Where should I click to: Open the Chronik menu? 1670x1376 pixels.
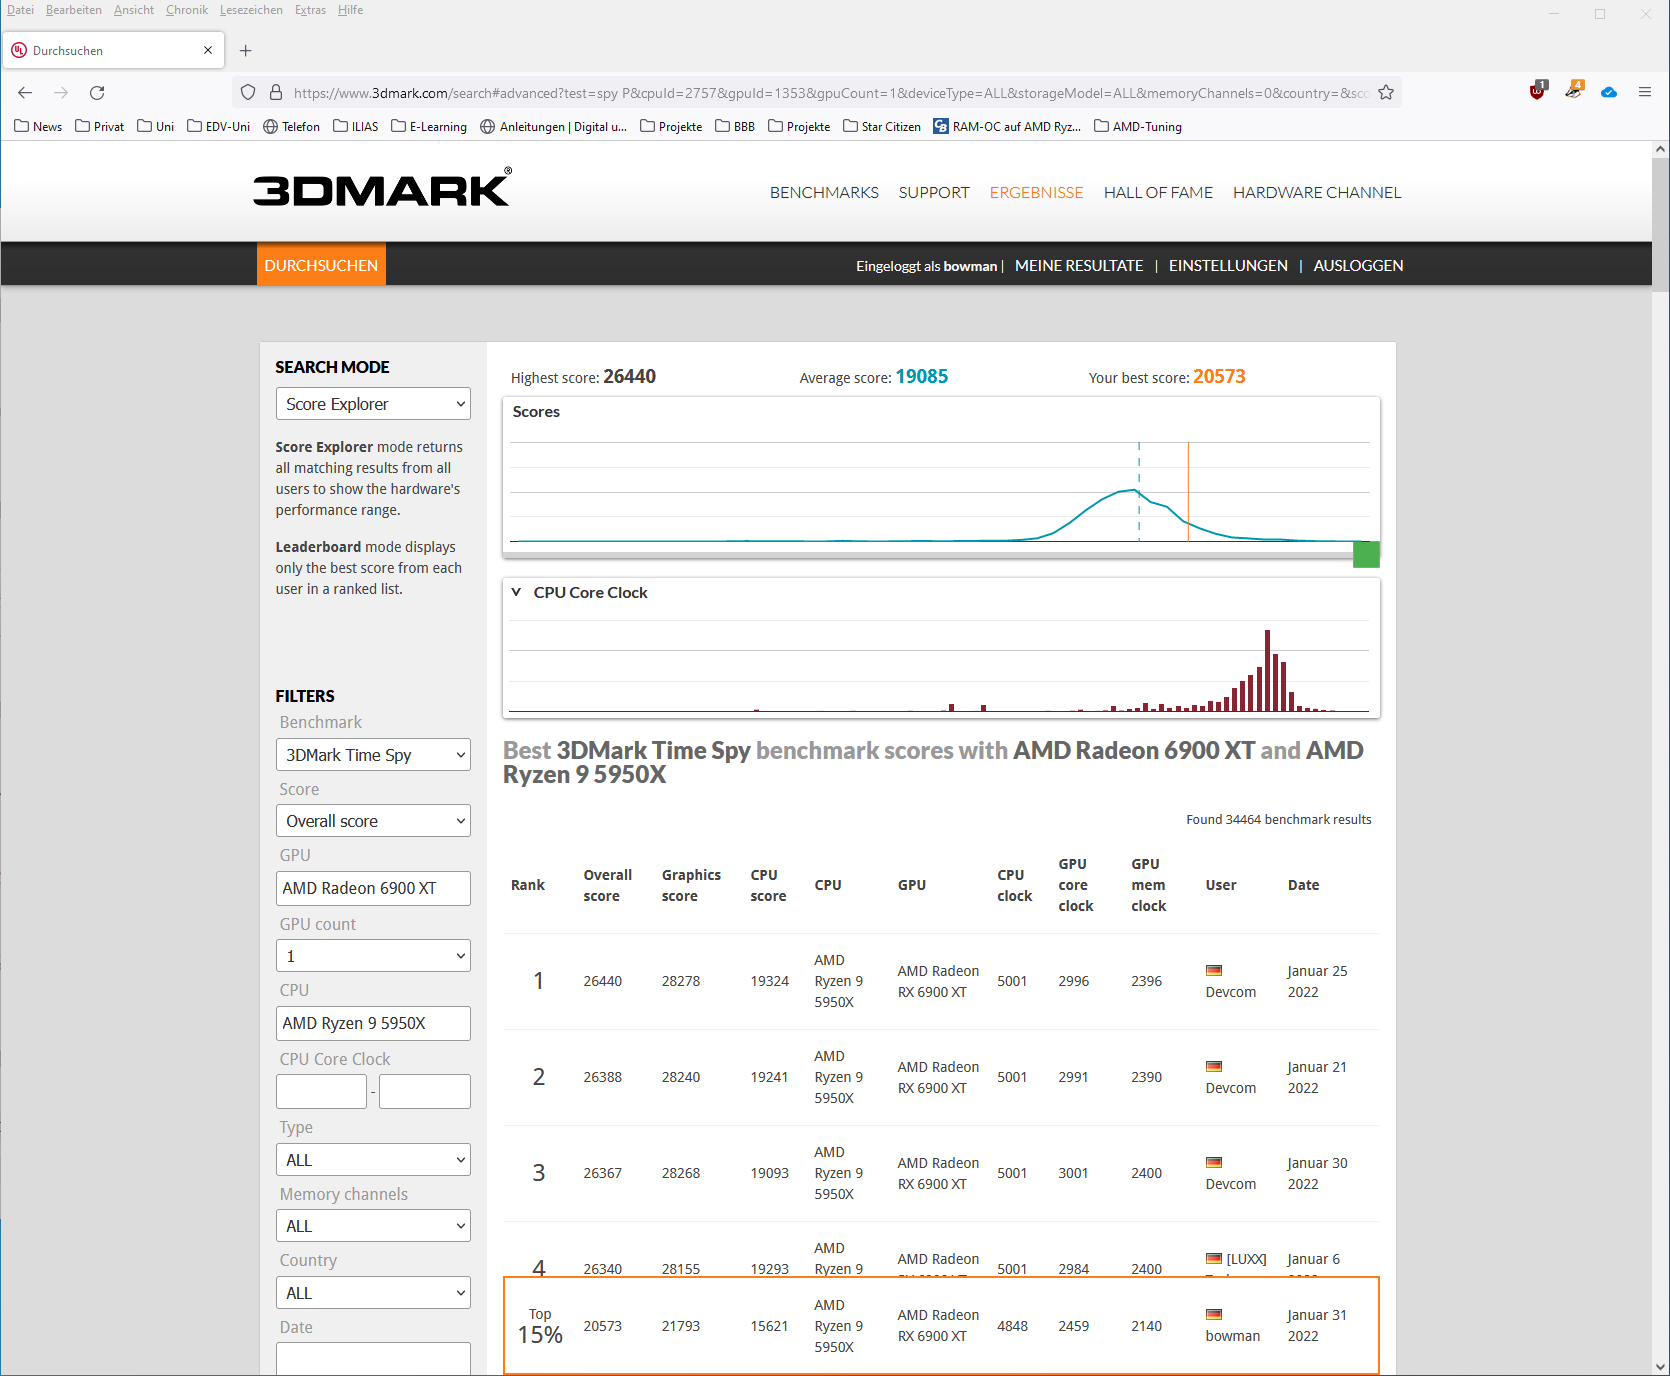tap(187, 10)
